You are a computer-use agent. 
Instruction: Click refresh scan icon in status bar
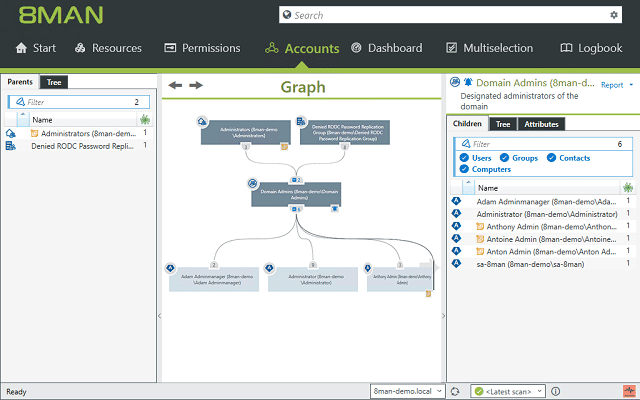tap(455, 391)
